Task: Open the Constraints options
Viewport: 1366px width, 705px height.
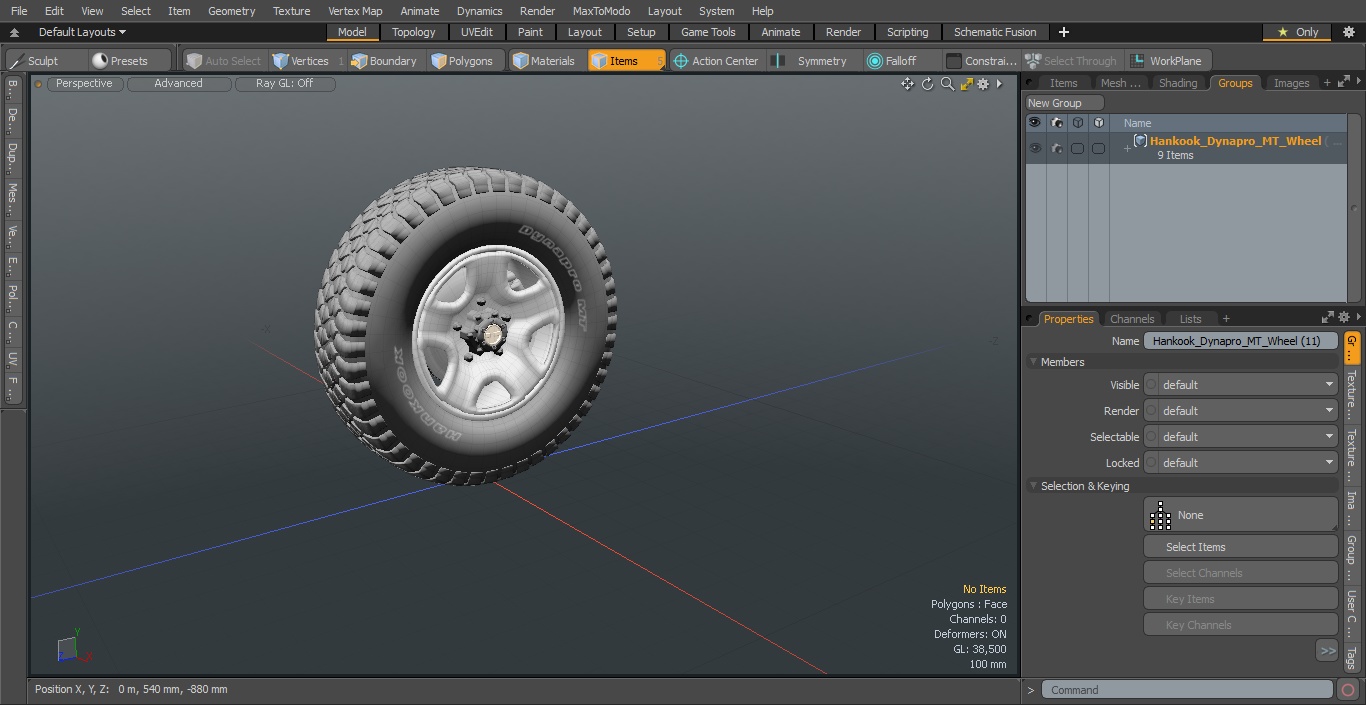Action: [x=981, y=61]
